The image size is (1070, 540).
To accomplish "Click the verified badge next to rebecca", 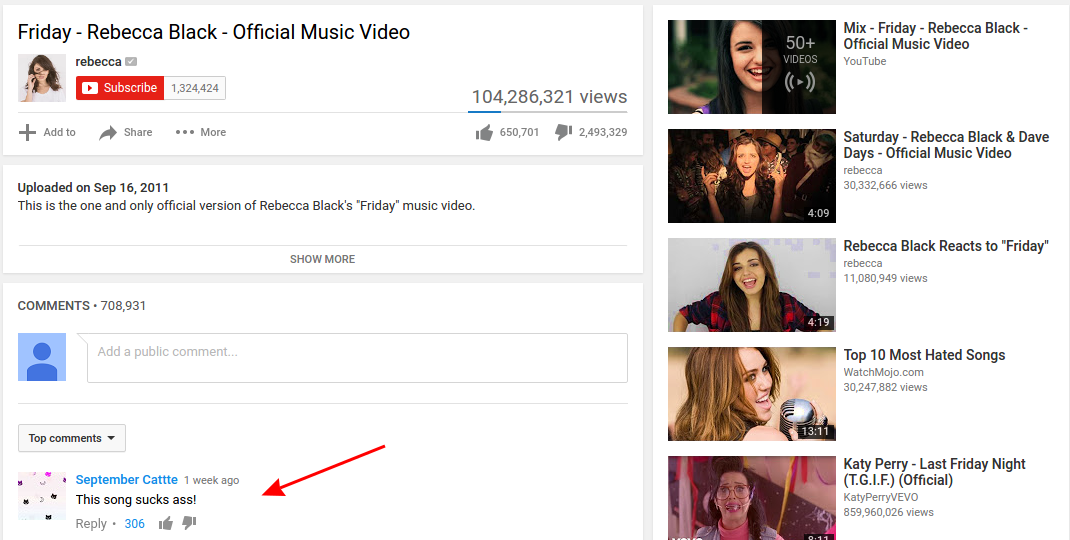I will tap(131, 61).
